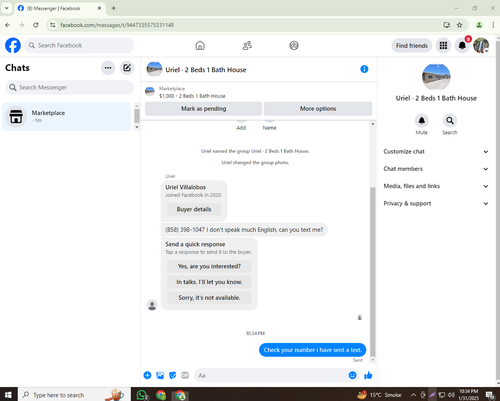Select the Messenger browser tab
This screenshot has width=500, height=401.
coord(60,8)
